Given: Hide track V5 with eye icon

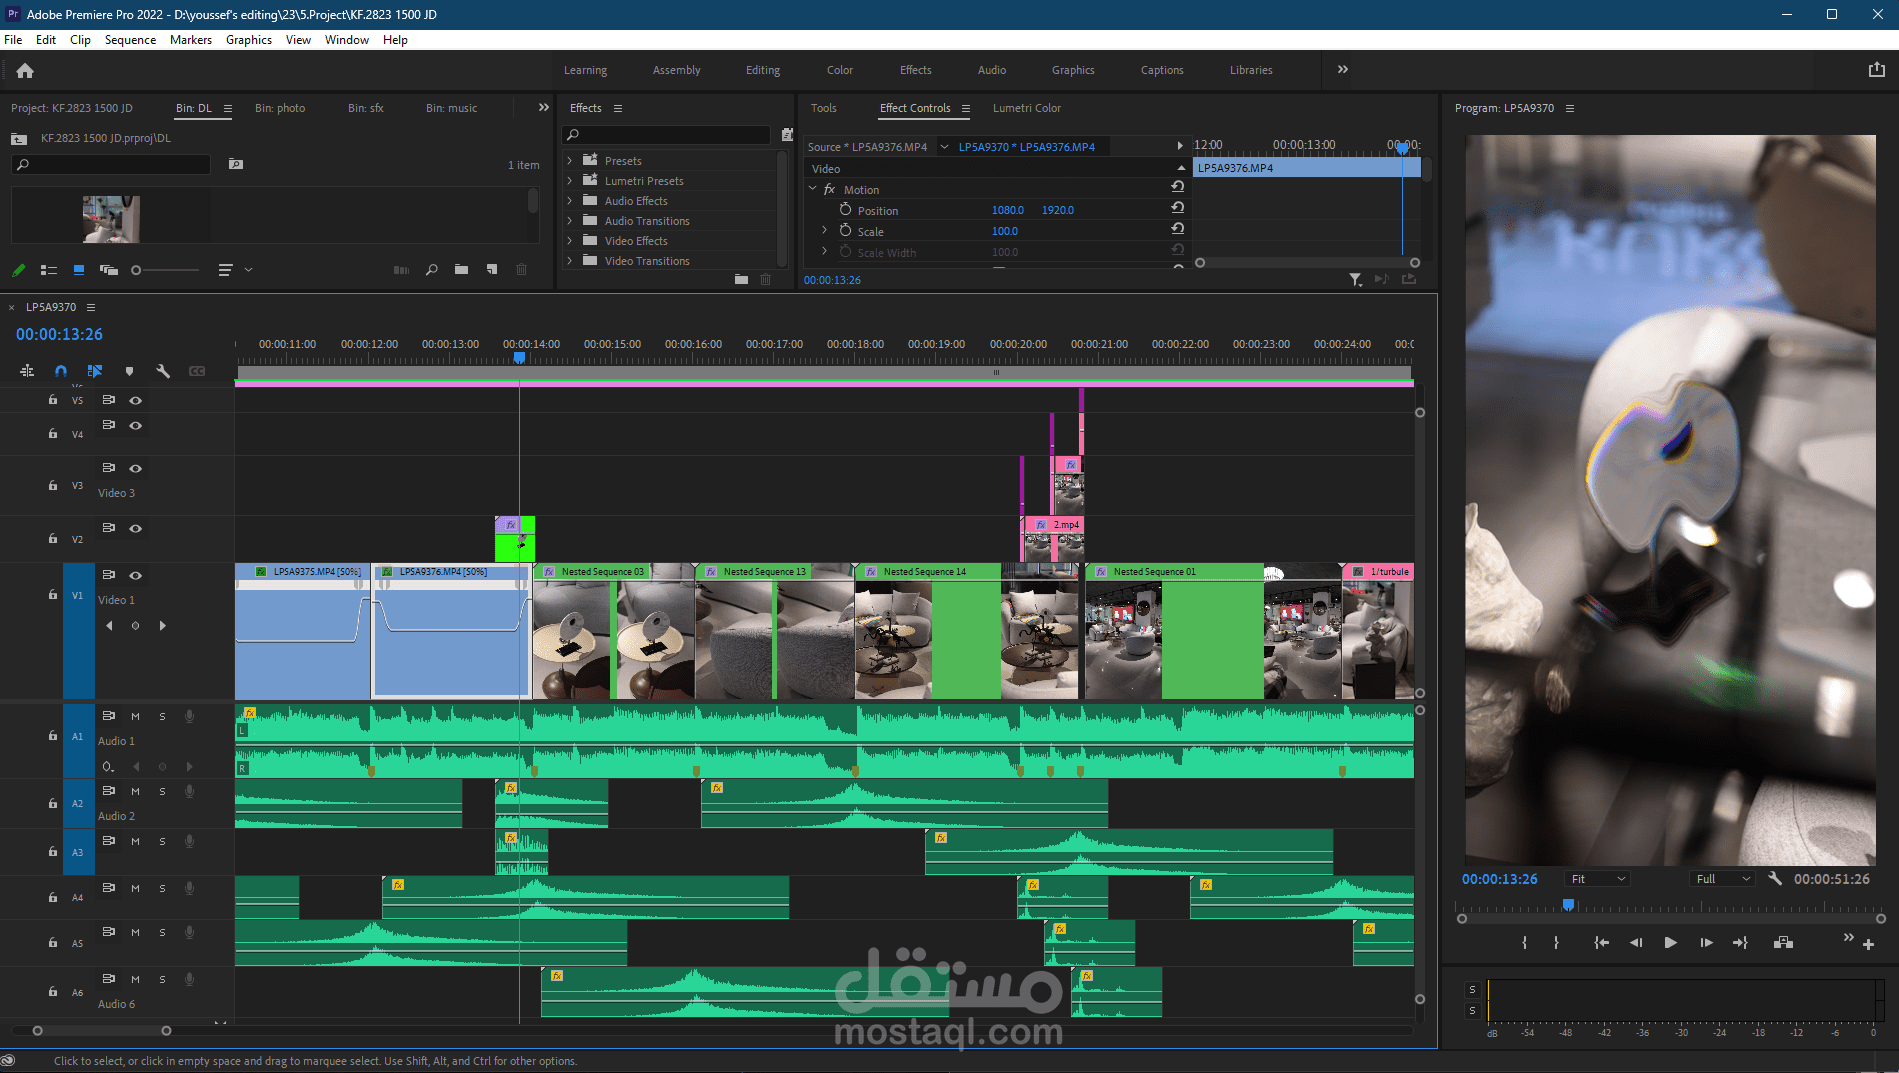Looking at the screenshot, I should coord(135,400).
